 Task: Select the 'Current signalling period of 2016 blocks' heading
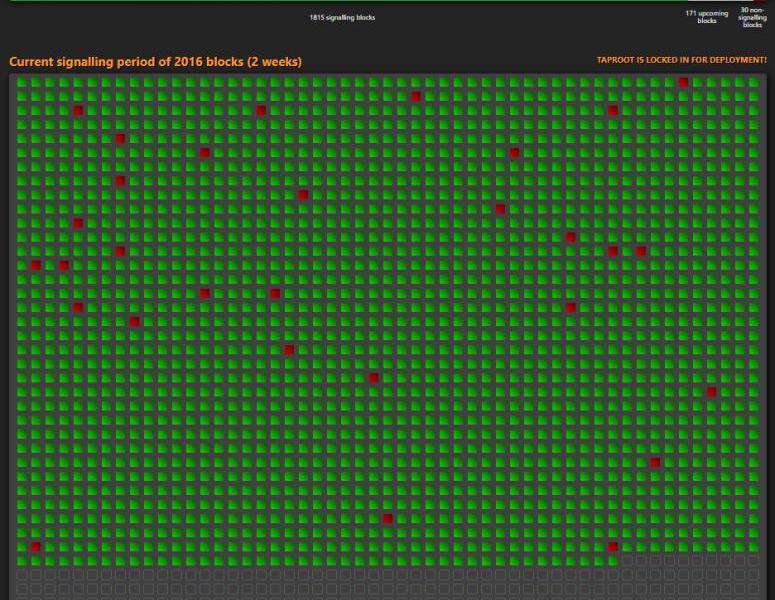click(155, 62)
